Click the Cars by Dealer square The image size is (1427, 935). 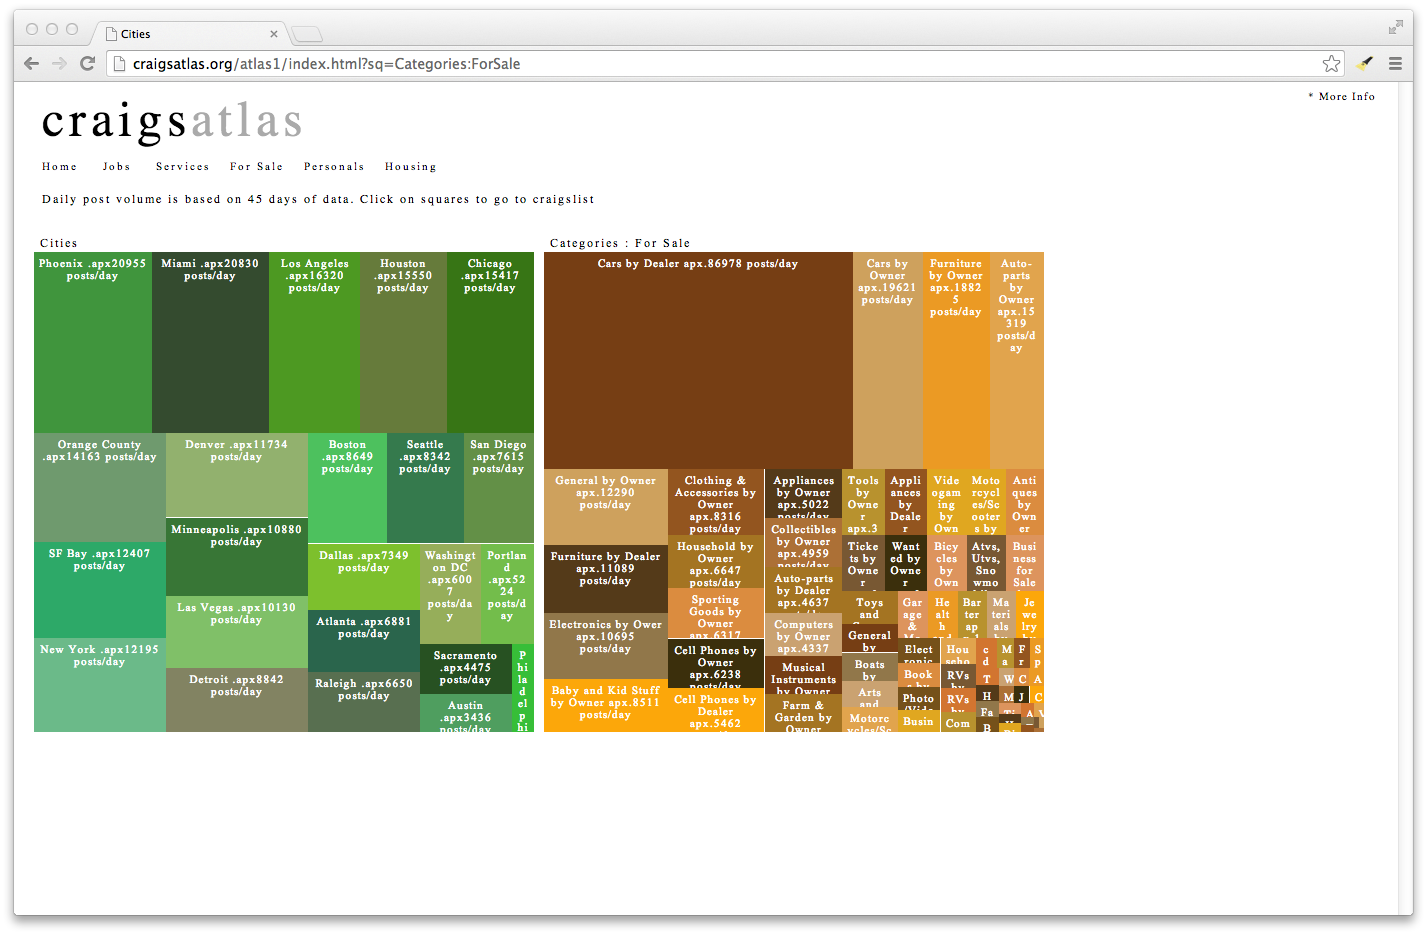click(698, 361)
